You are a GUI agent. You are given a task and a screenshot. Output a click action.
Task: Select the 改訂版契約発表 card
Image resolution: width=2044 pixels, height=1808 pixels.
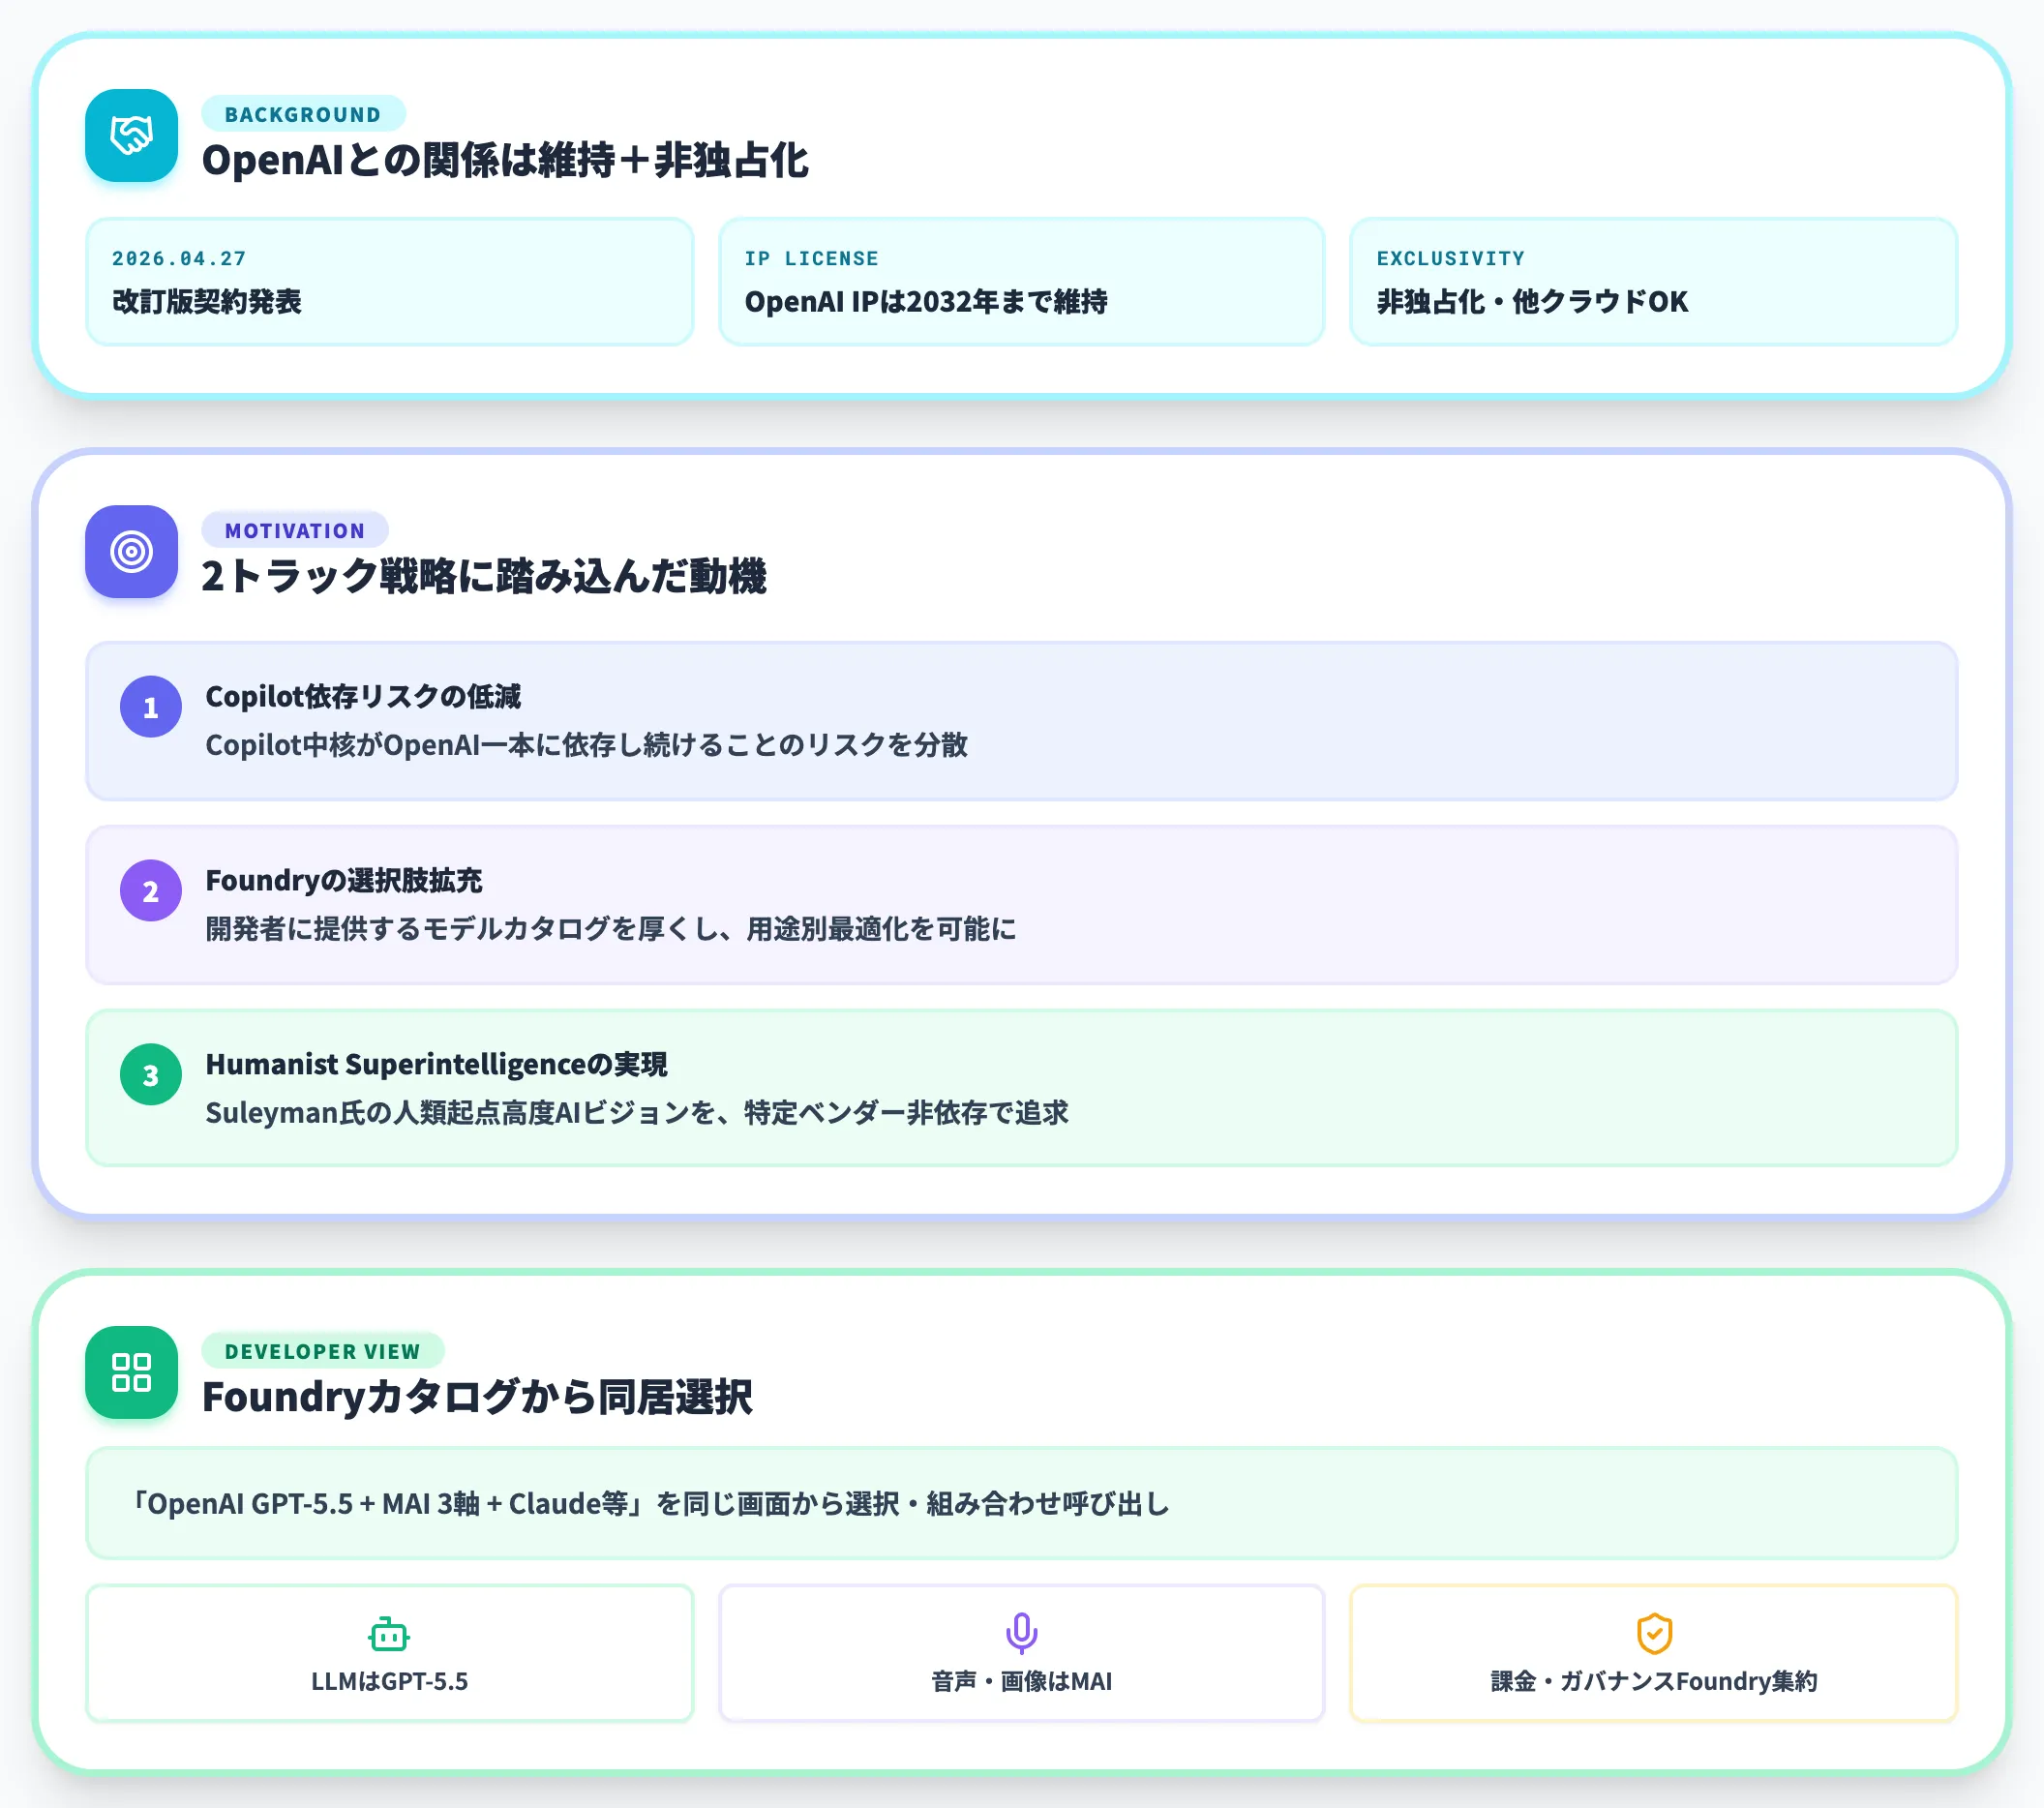[x=390, y=282]
